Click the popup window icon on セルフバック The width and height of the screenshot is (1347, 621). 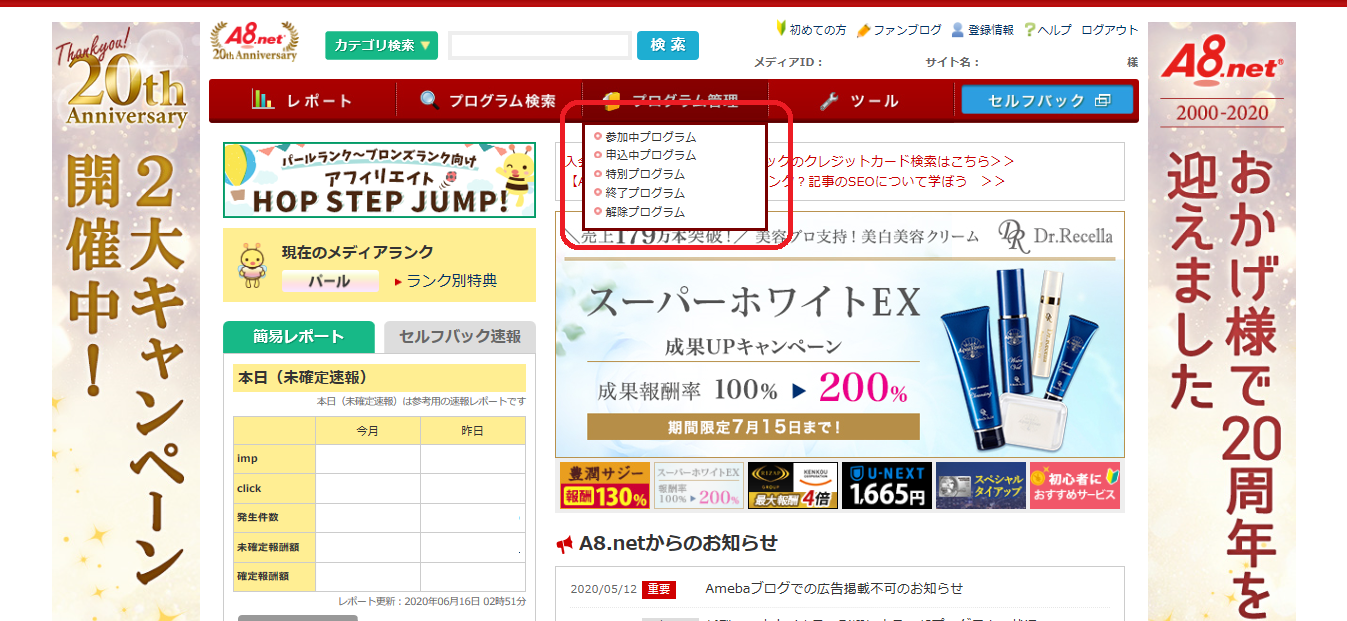point(1103,100)
